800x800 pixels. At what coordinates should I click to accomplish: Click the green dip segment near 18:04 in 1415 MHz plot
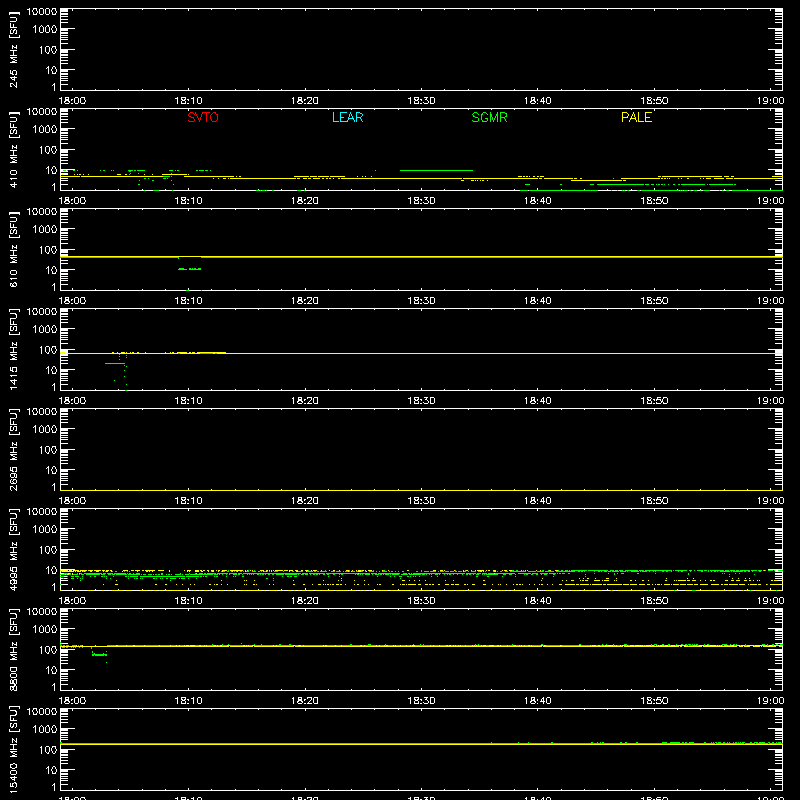(x=115, y=363)
